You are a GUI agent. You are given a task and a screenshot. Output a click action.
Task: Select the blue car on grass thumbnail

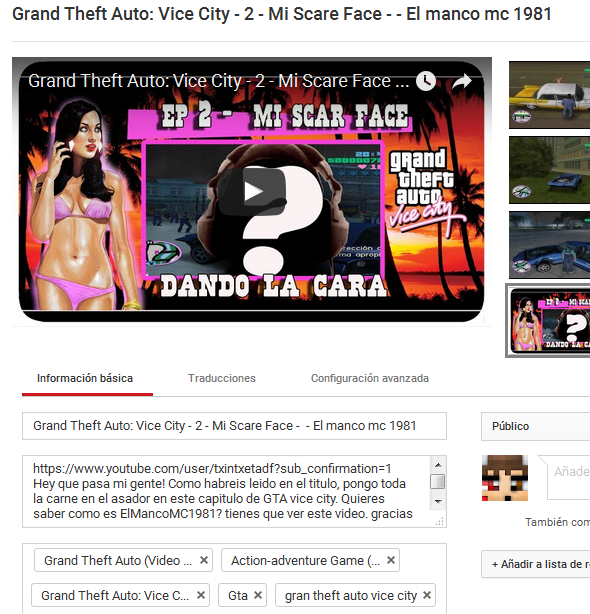pos(549,170)
